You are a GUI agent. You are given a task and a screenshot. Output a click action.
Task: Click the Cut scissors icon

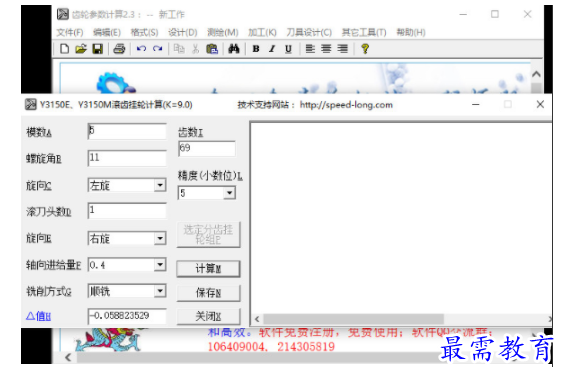click(195, 48)
